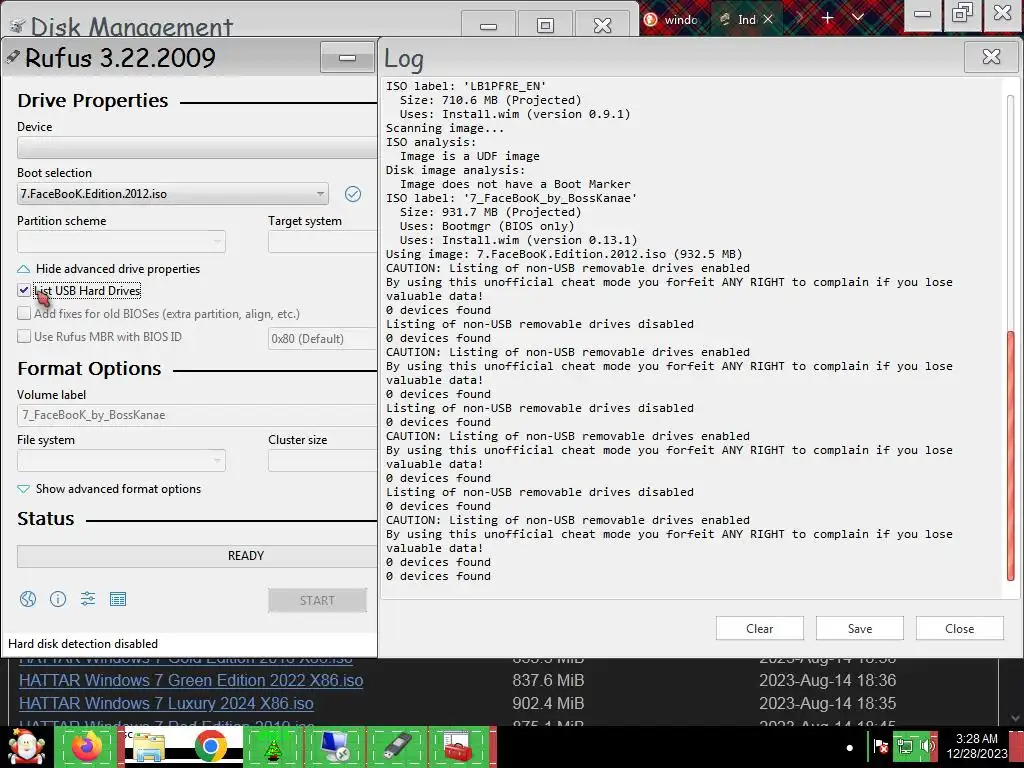Open the 0x80 (Default) BIOS ID dropdown
The height and width of the screenshot is (768, 1024).
tap(322, 338)
